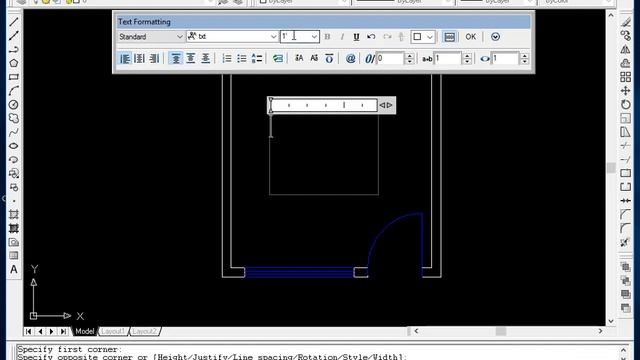Select the Polygon tool
640x360 pixels.
(x=13, y=63)
